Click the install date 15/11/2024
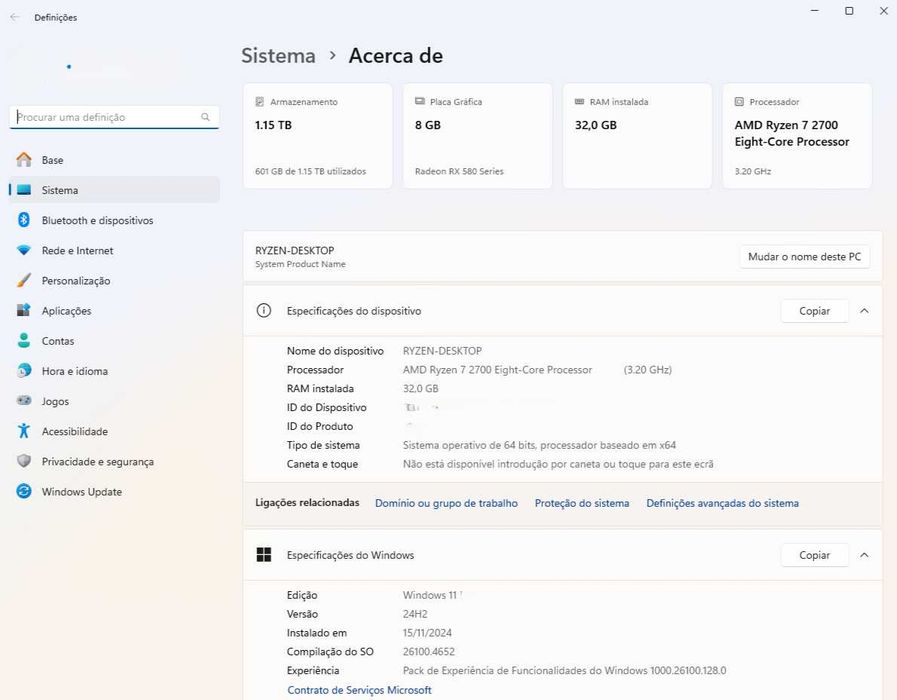This screenshot has width=897, height=700. point(427,633)
